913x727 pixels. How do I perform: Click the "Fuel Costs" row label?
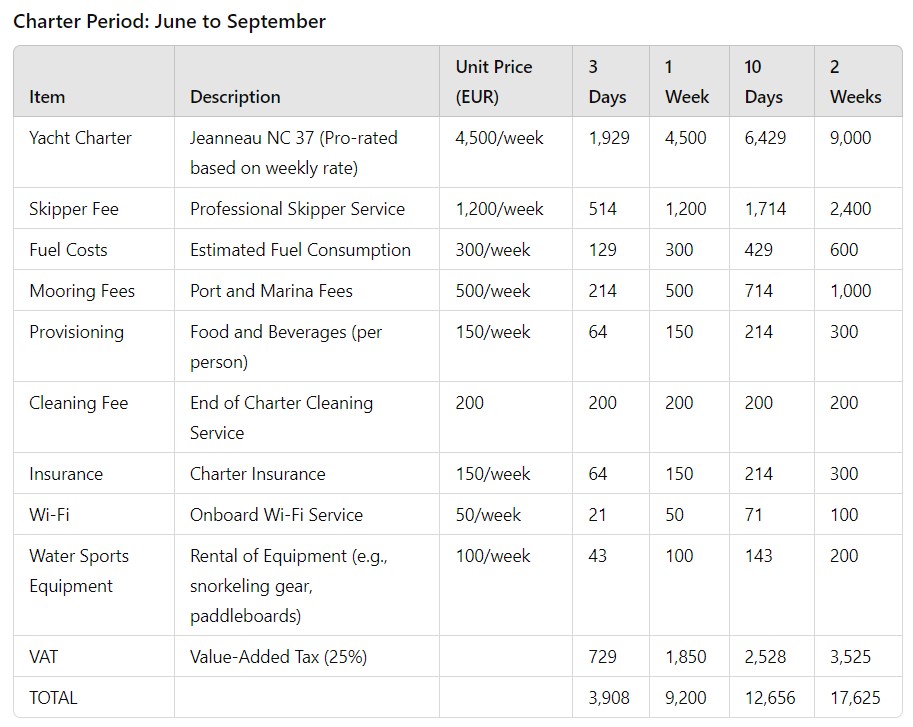click(x=68, y=250)
